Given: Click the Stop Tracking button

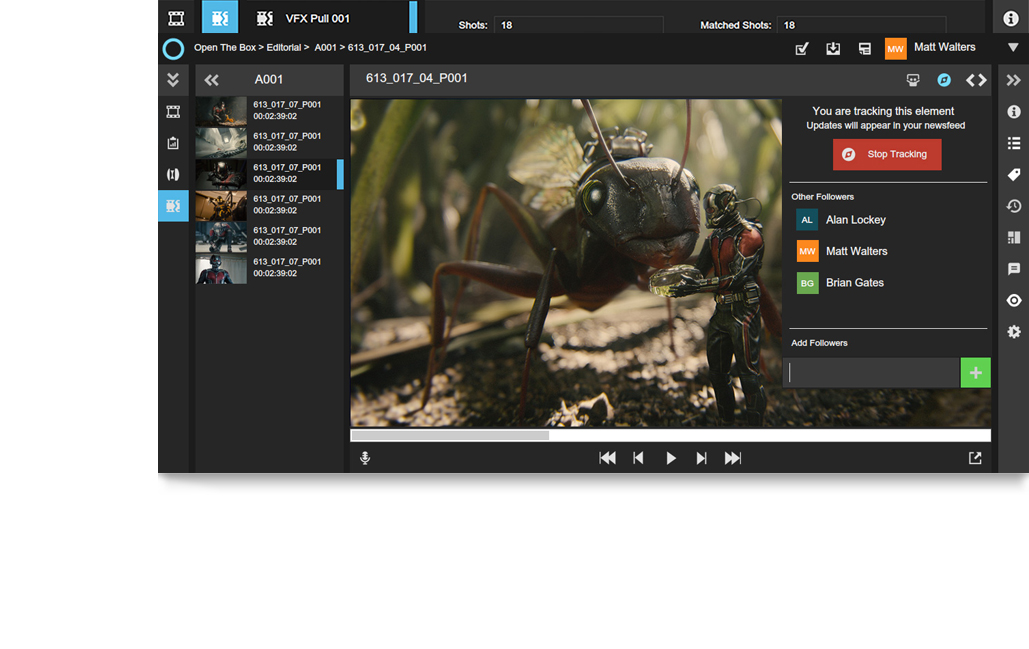Looking at the screenshot, I should [x=887, y=154].
